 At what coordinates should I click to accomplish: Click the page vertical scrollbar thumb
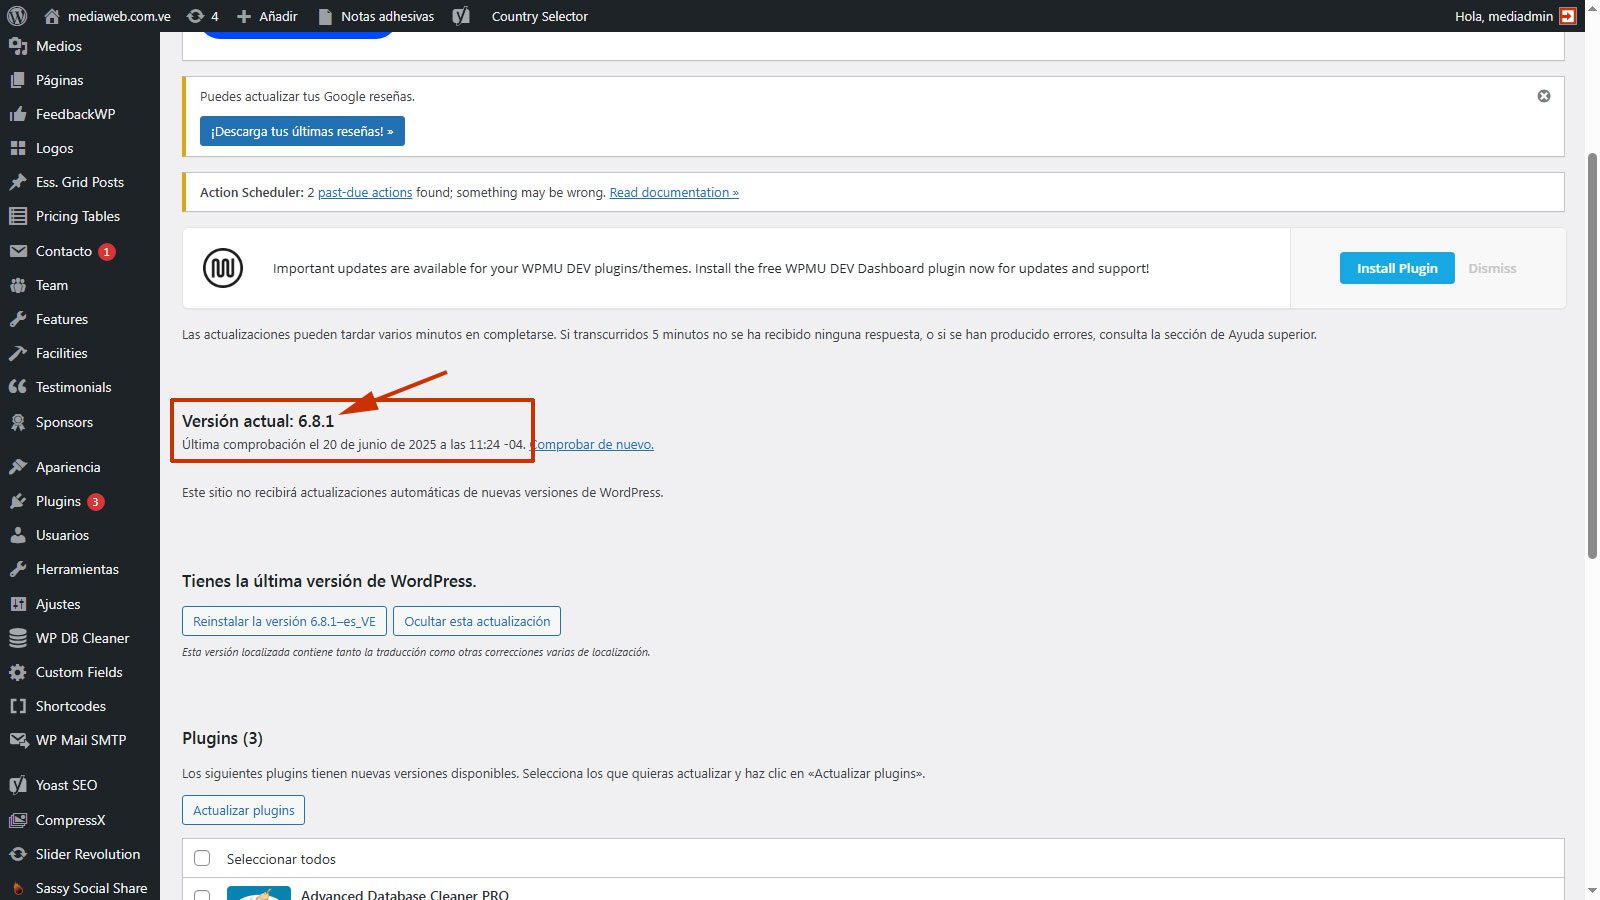(1592, 355)
